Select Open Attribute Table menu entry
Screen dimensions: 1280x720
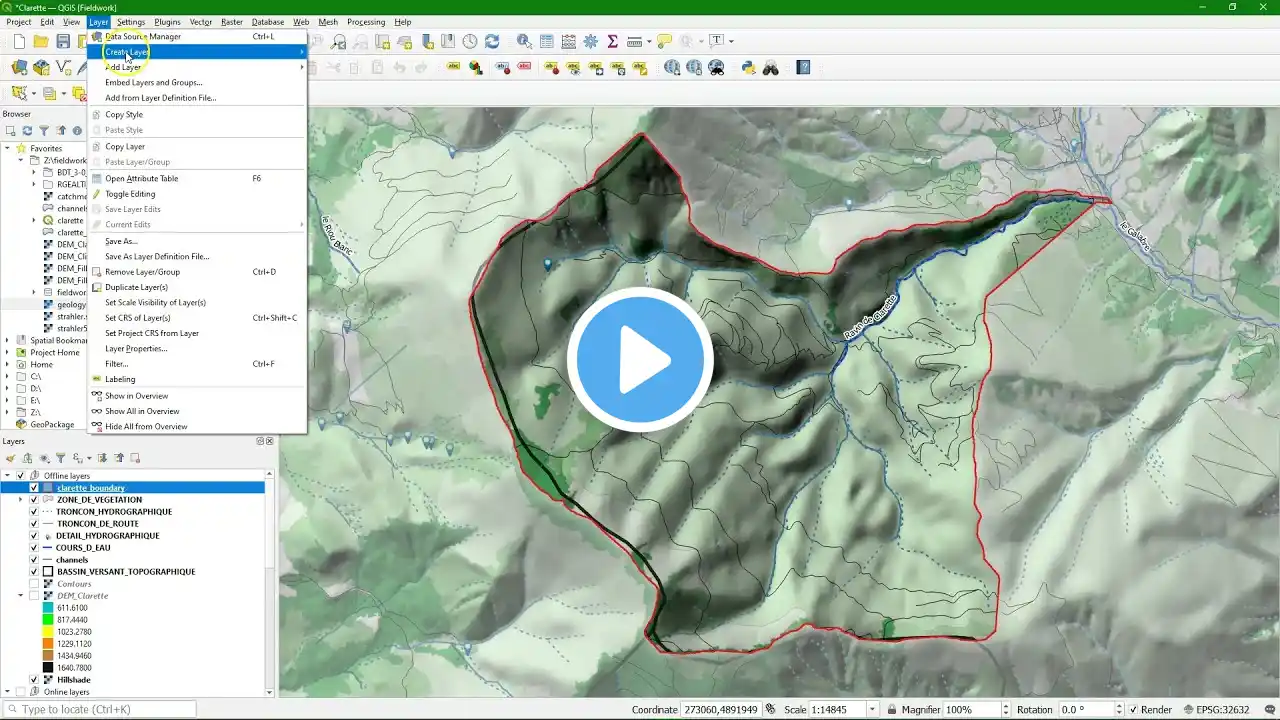pos(141,178)
